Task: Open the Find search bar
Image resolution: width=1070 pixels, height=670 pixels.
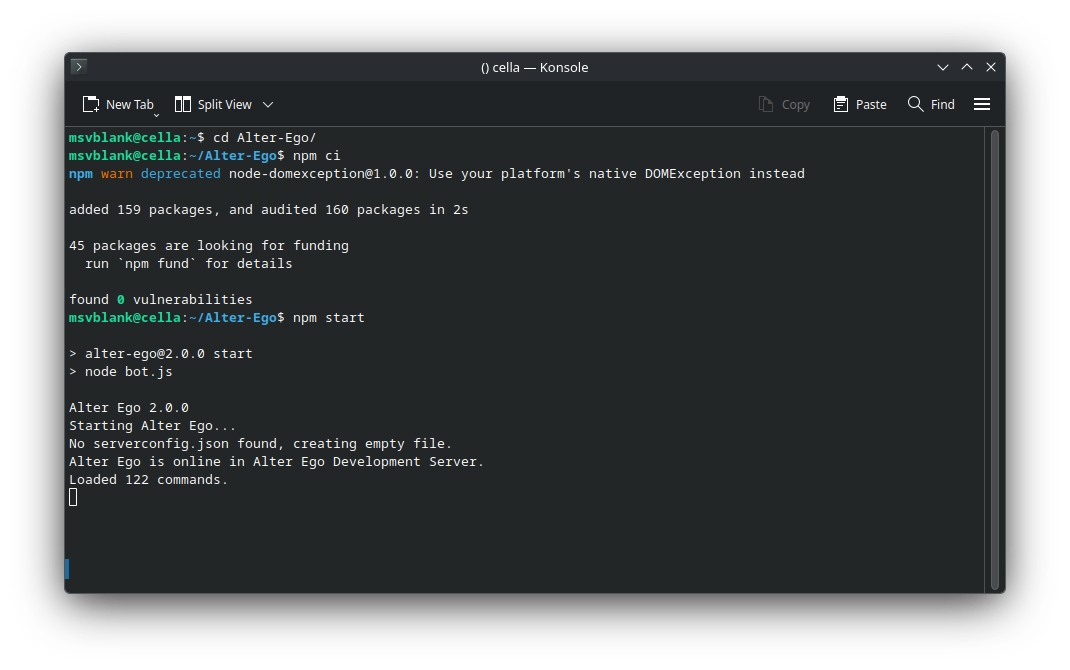Action: (x=931, y=104)
